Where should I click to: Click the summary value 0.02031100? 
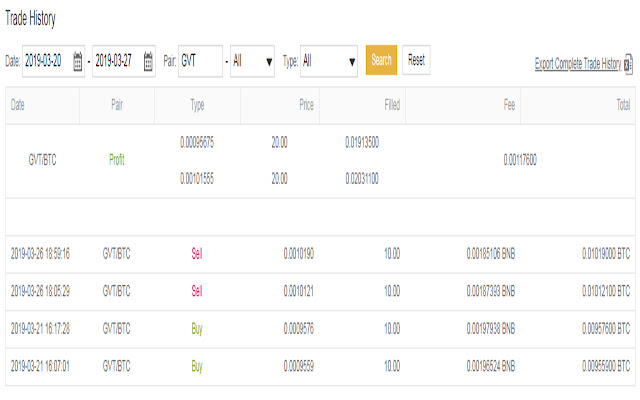pos(362,178)
